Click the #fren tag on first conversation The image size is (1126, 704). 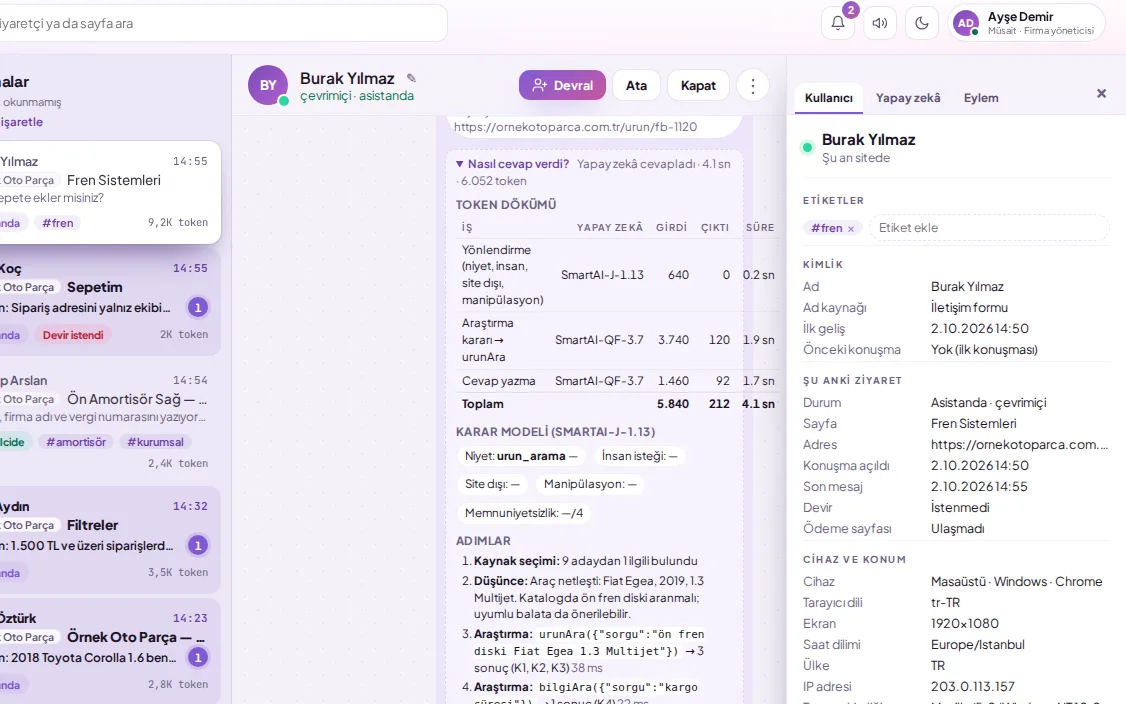pos(57,223)
